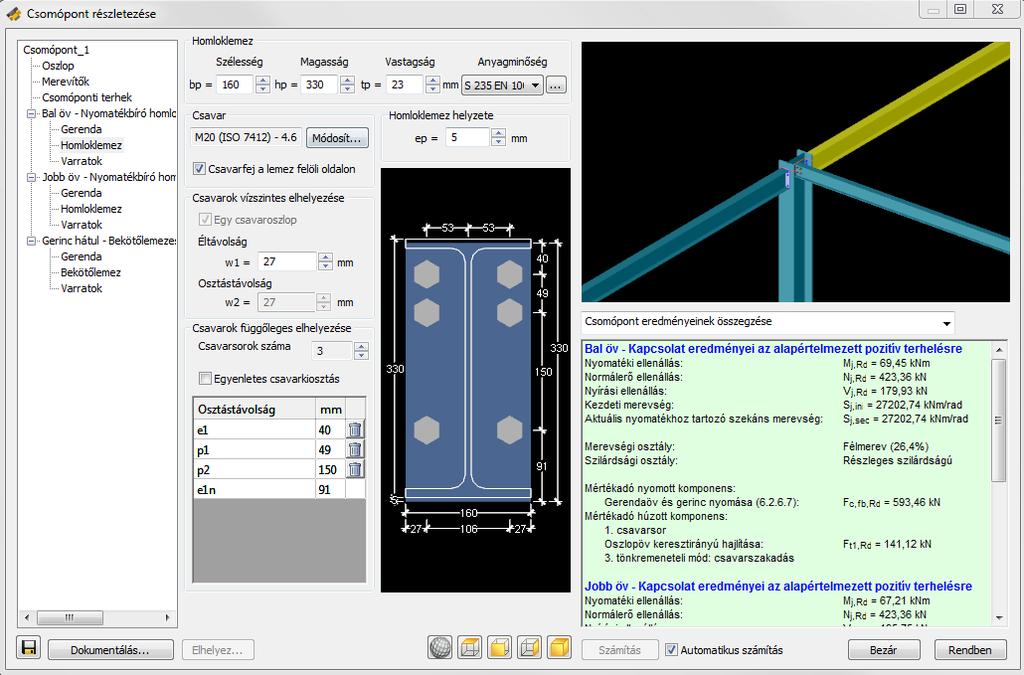Click the material browse ... button

coord(556,85)
